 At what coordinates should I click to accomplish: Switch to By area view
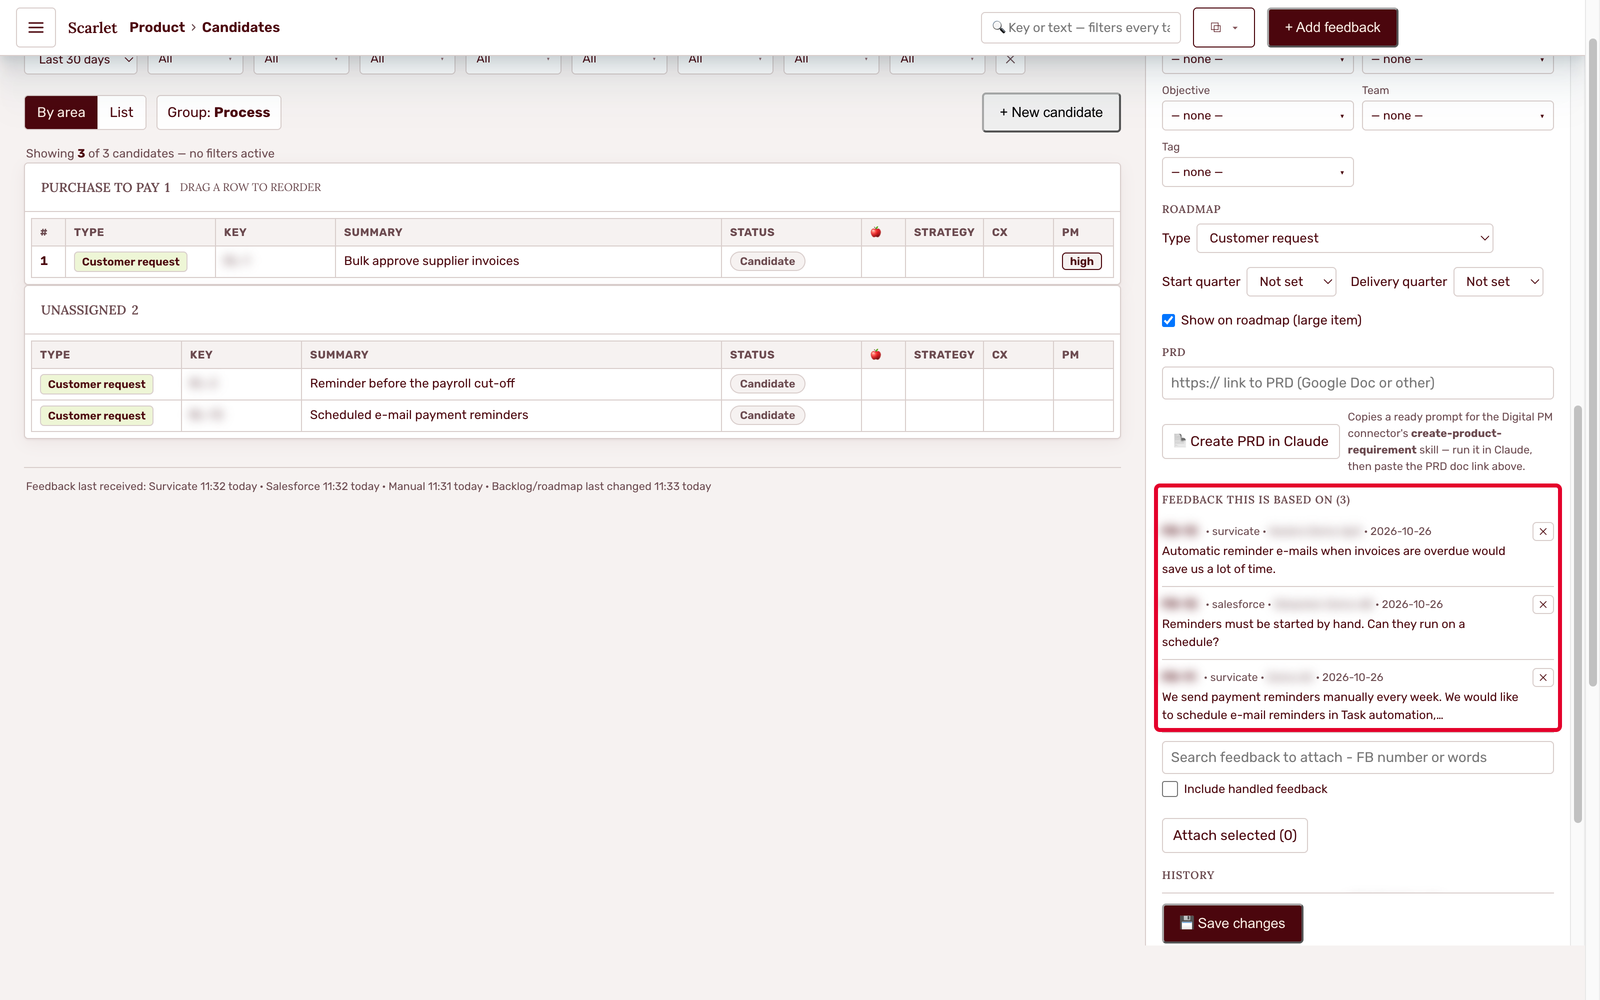pyautogui.click(x=61, y=113)
